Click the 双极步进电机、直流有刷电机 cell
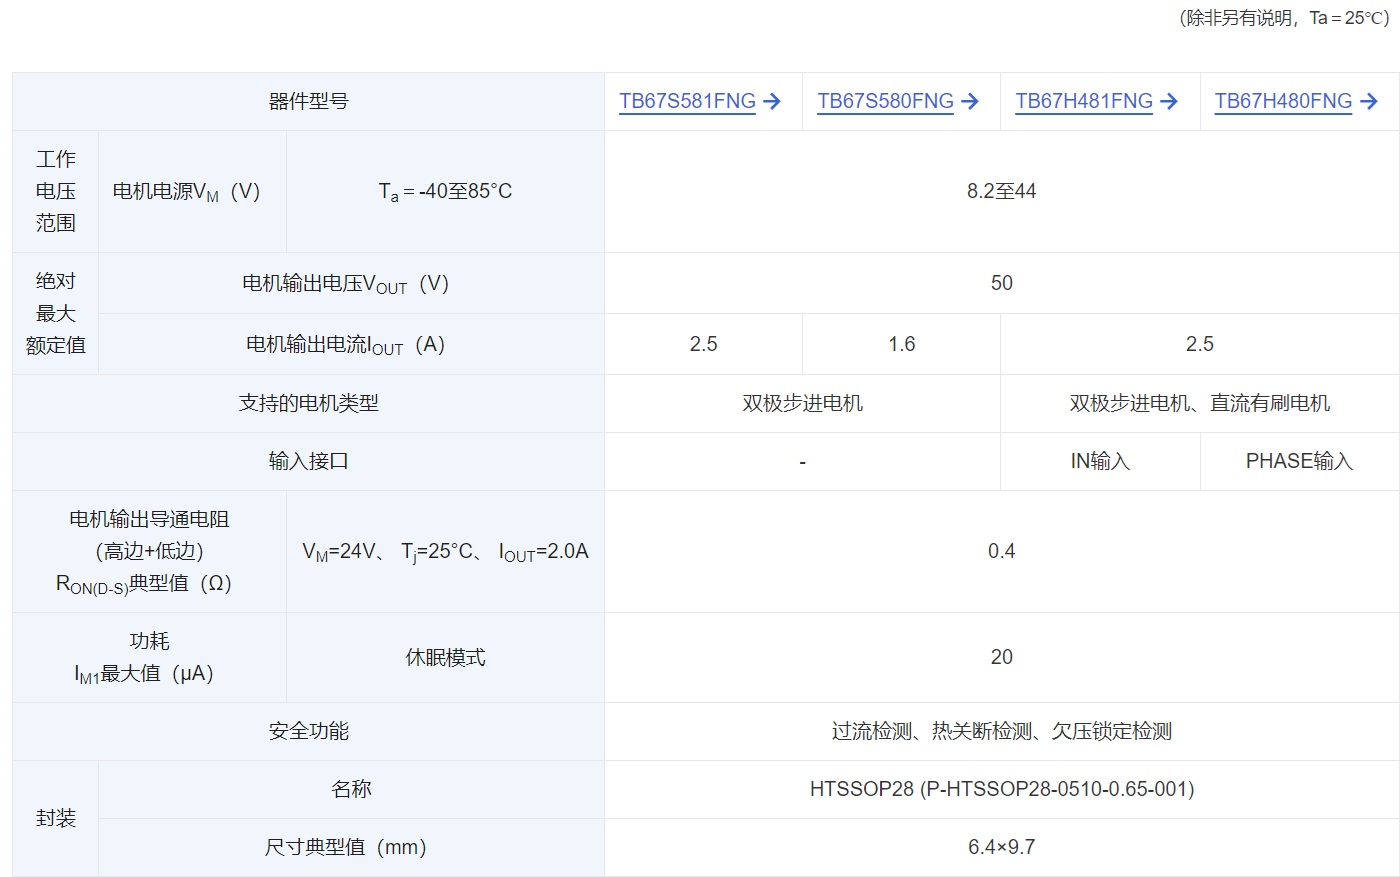The height and width of the screenshot is (877, 1400). click(1199, 403)
